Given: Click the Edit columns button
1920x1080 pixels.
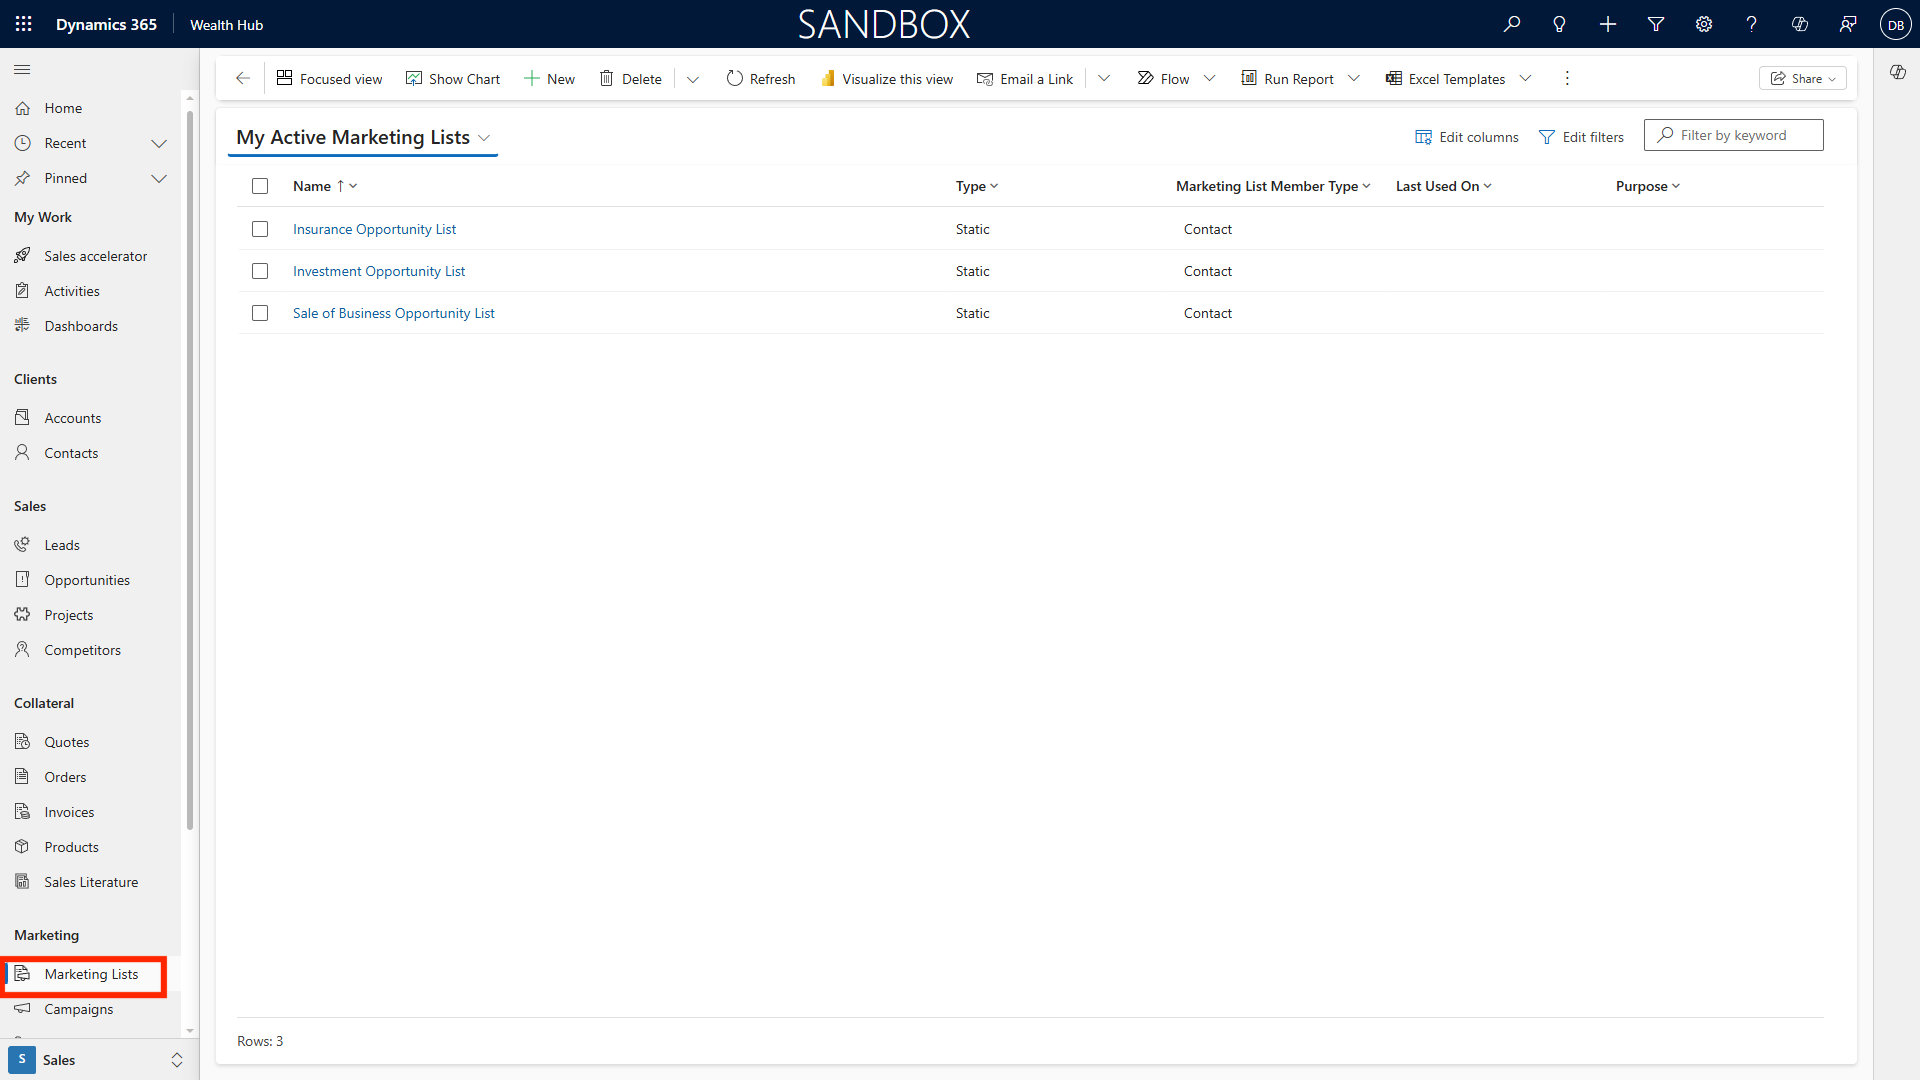Looking at the screenshot, I should click(x=1466, y=137).
